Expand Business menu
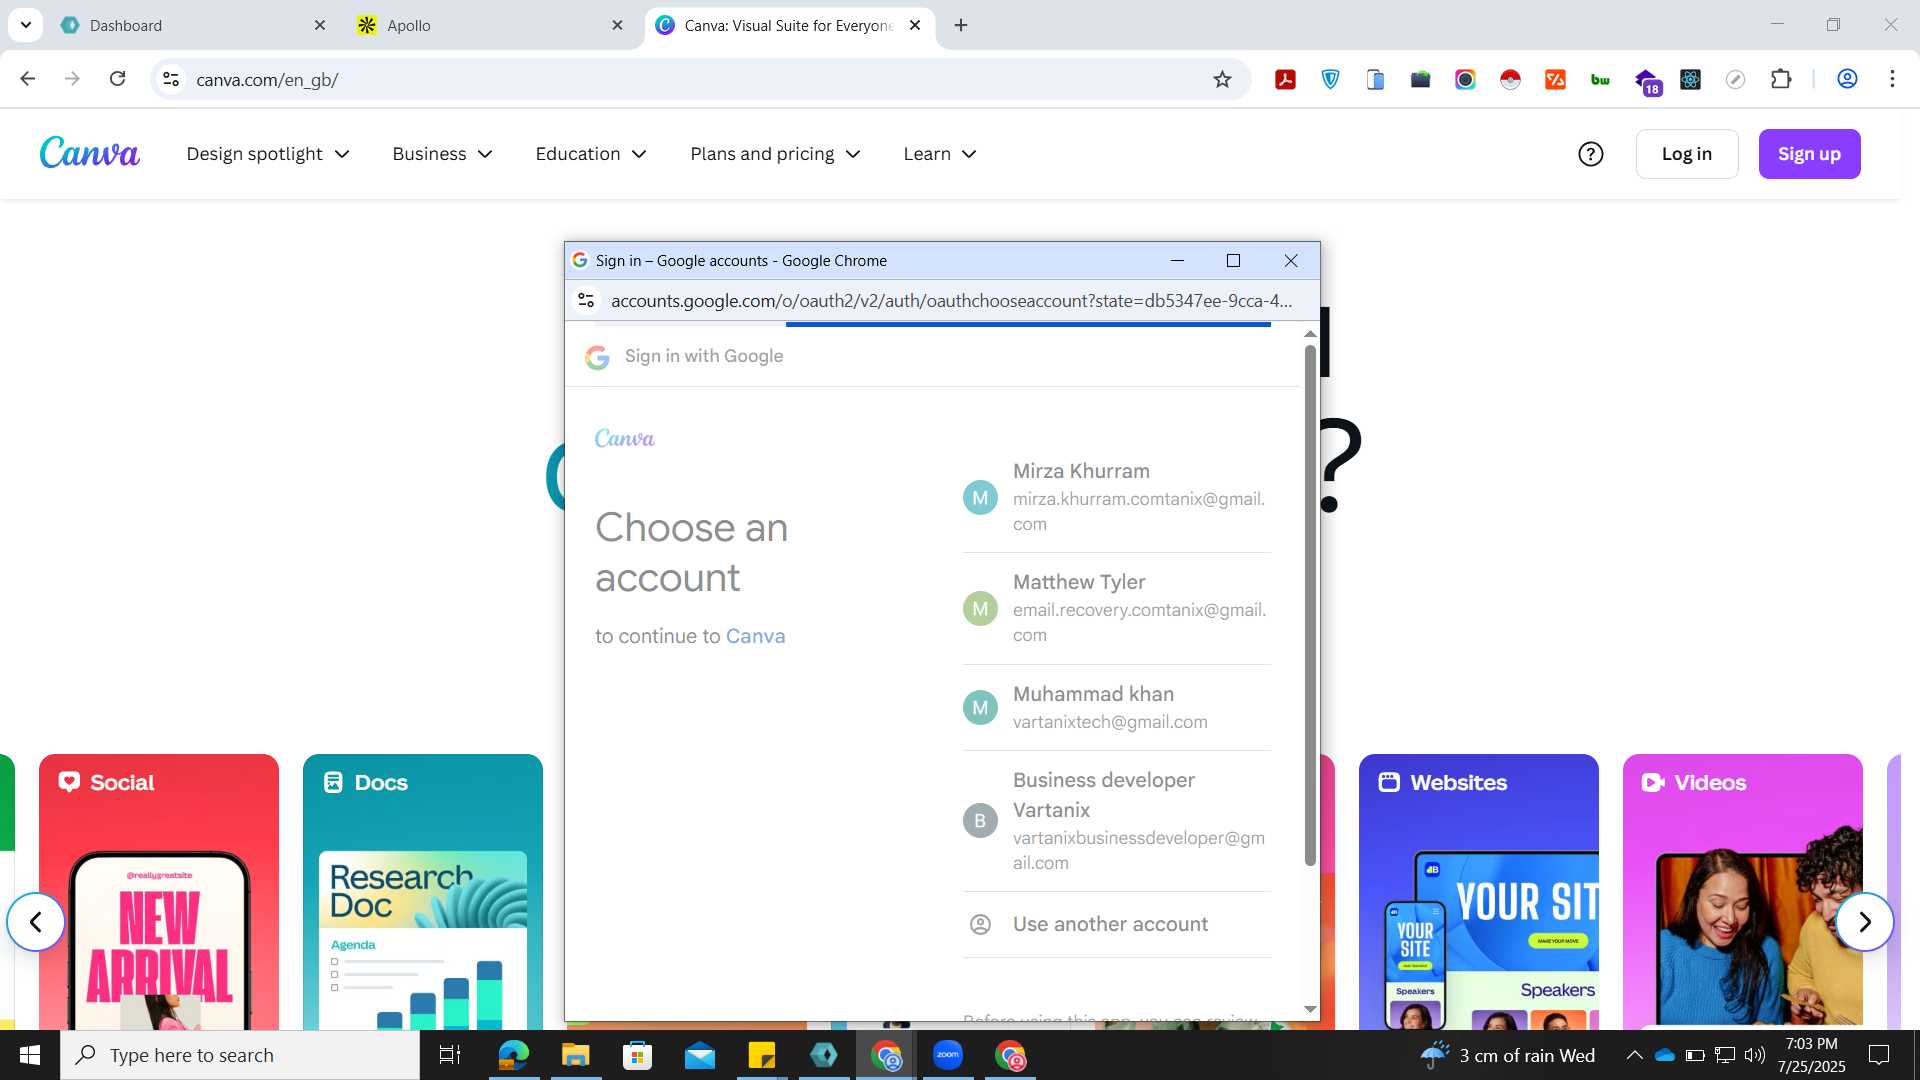Viewport: 1920px width, 1080px height. coord(442,154)
